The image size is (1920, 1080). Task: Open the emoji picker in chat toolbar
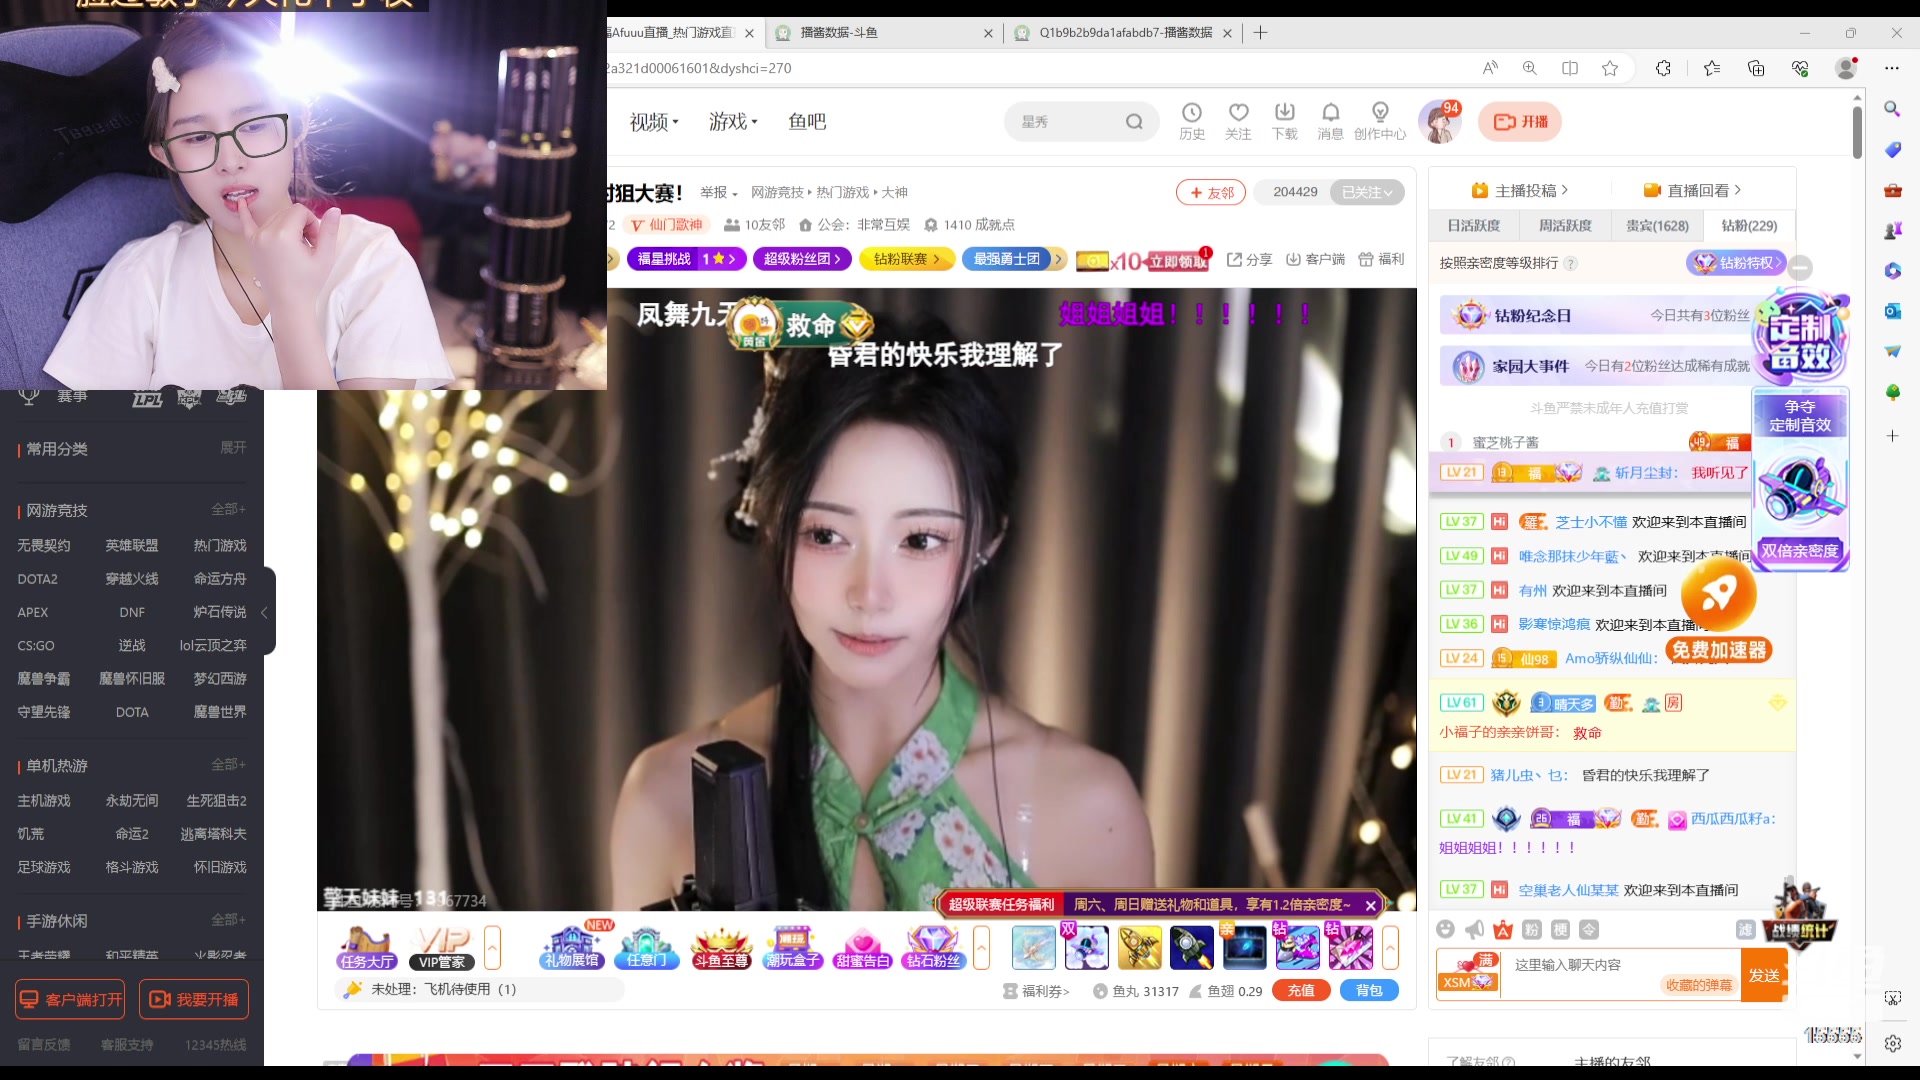coord(1445,930)
